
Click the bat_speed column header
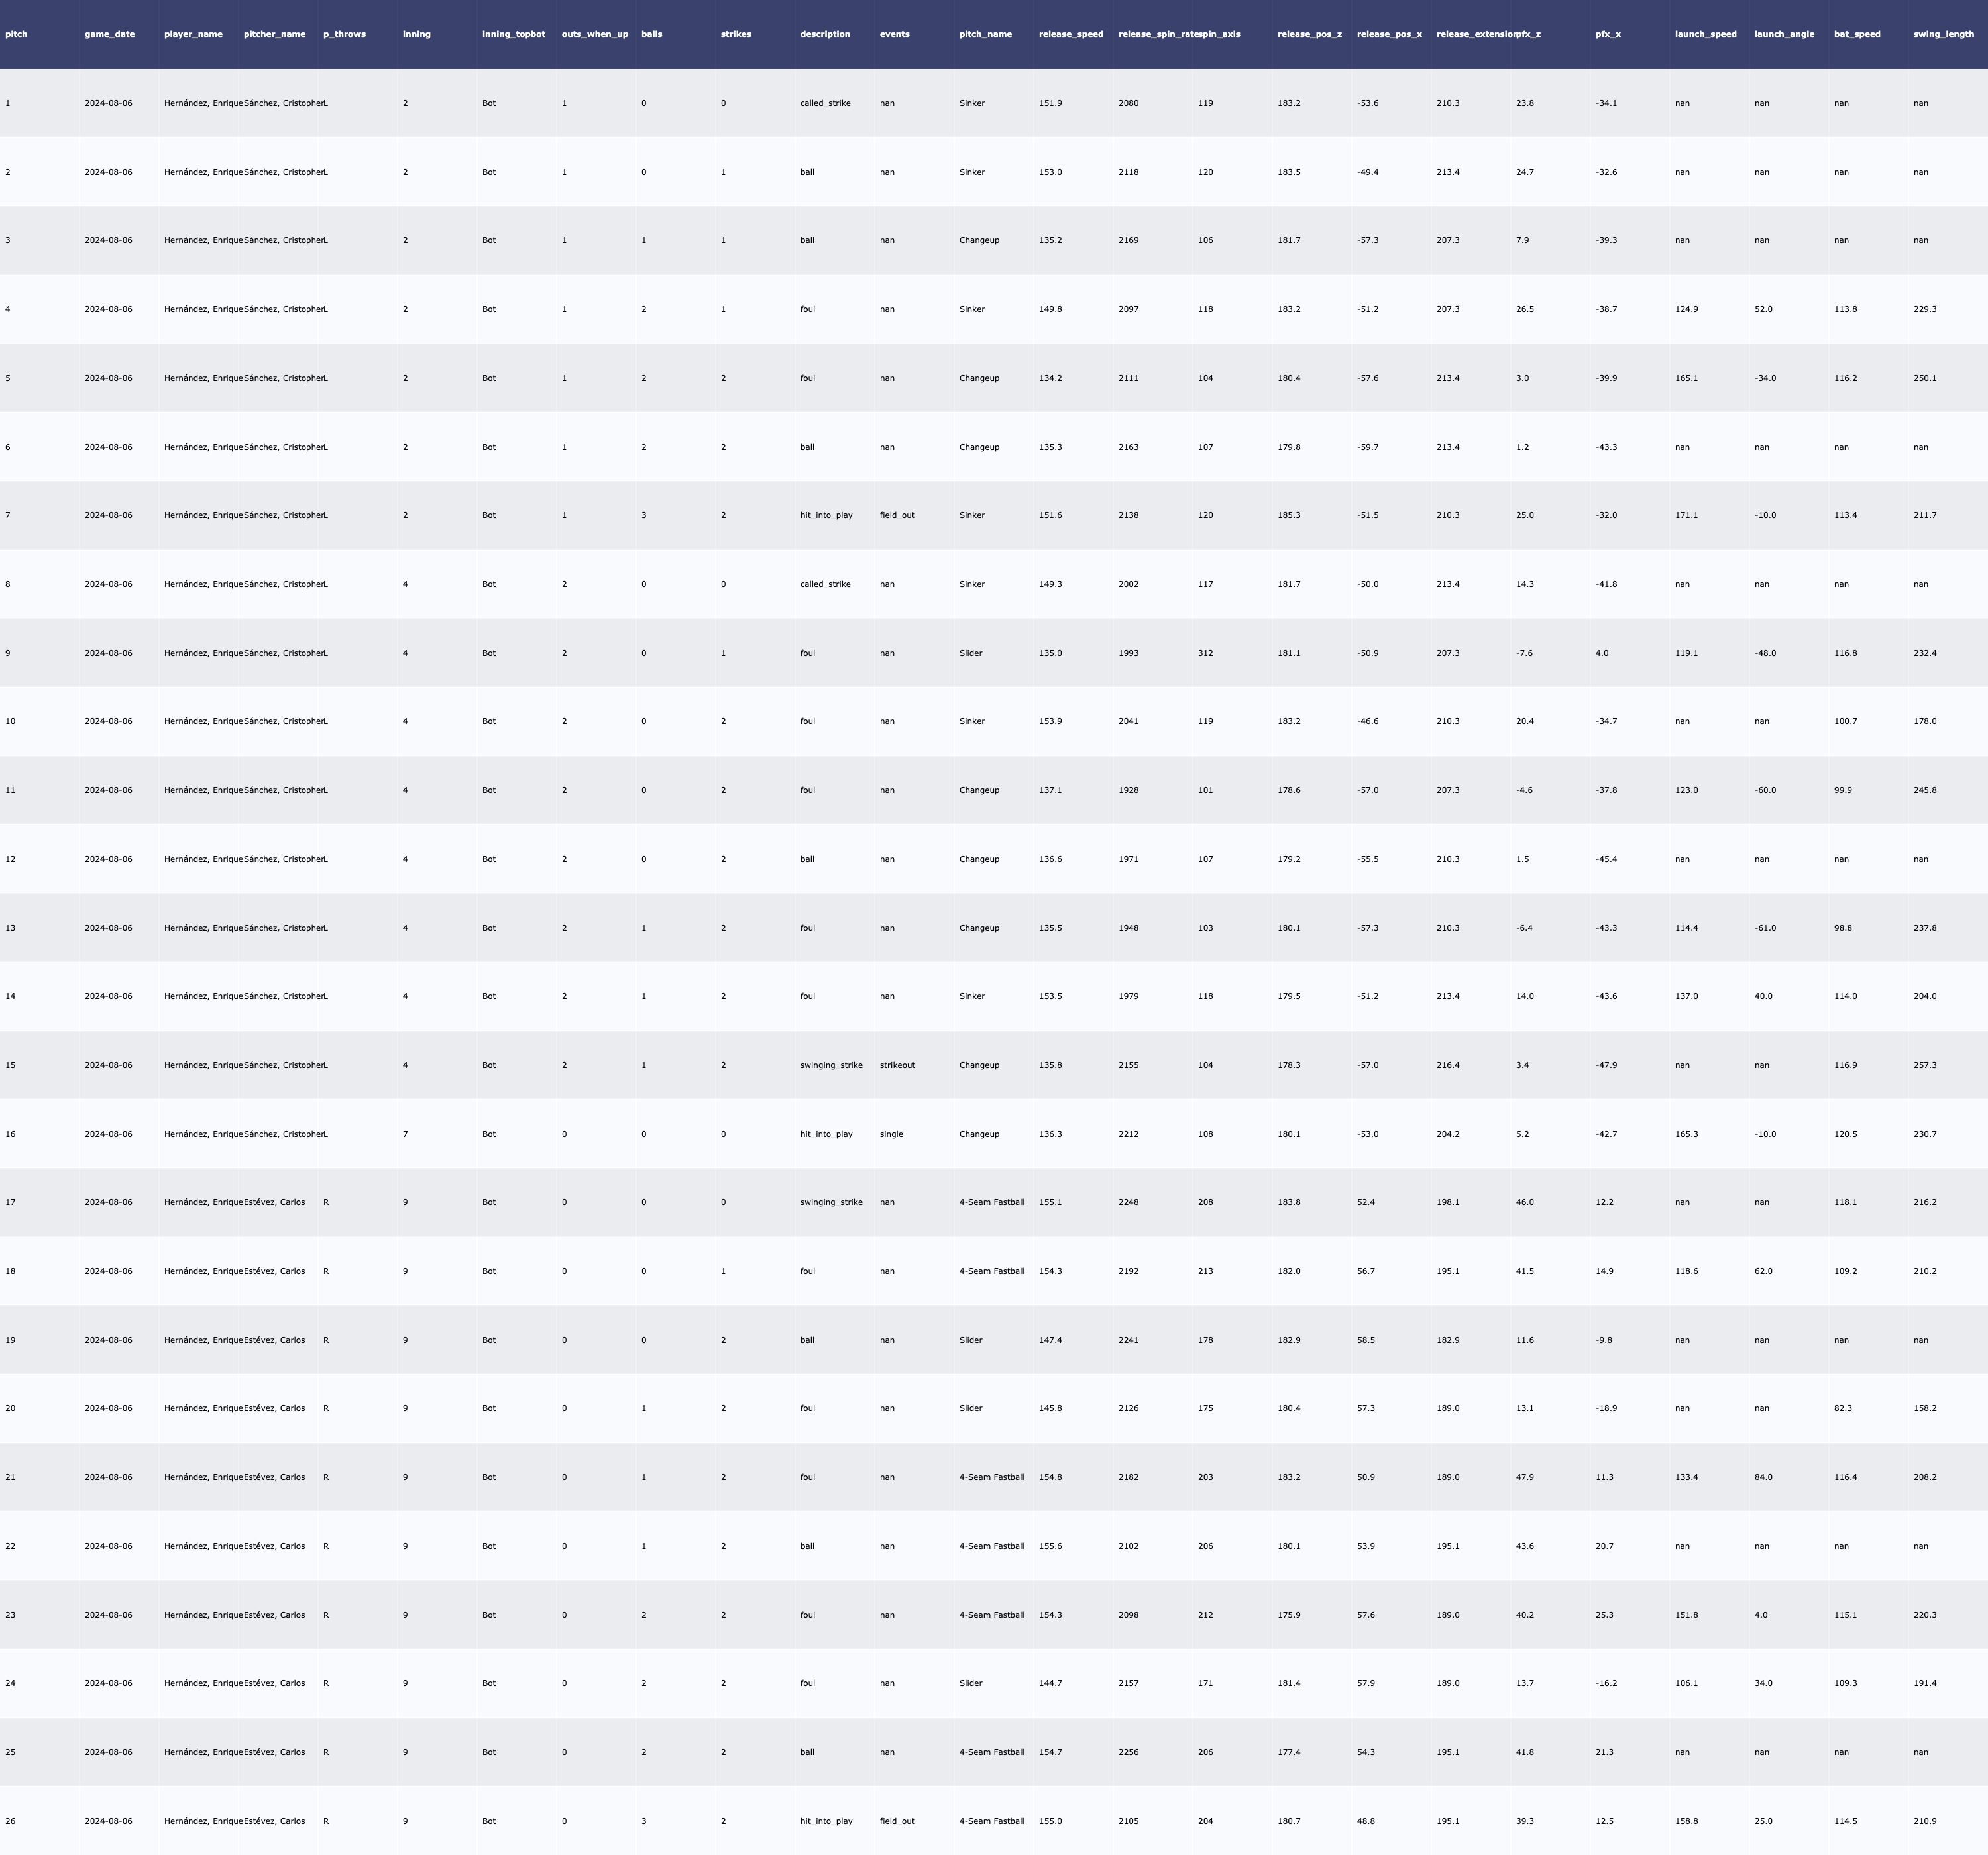pos(1857,34)
